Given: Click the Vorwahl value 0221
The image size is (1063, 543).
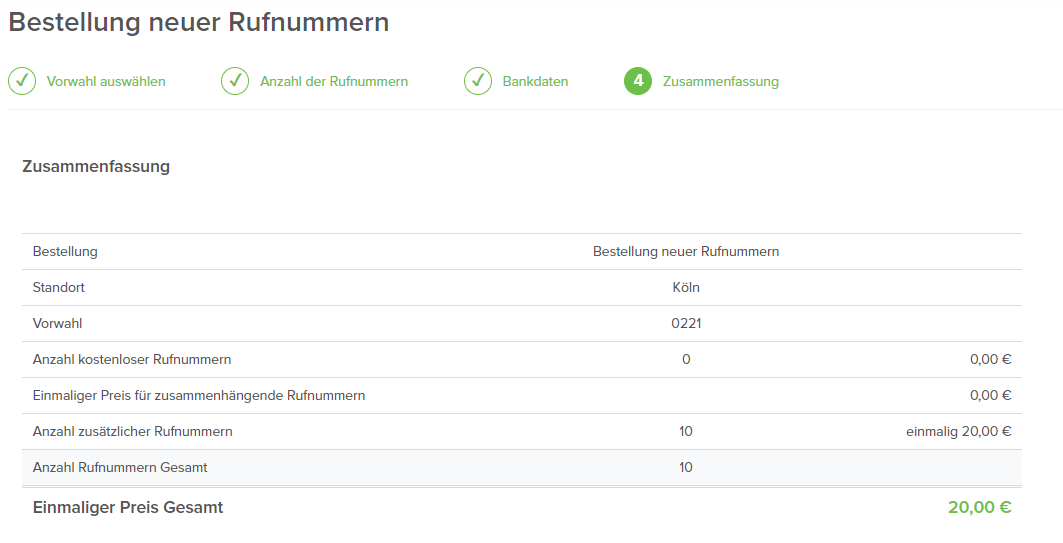Looking at the screenshot, I should (686, 323).
